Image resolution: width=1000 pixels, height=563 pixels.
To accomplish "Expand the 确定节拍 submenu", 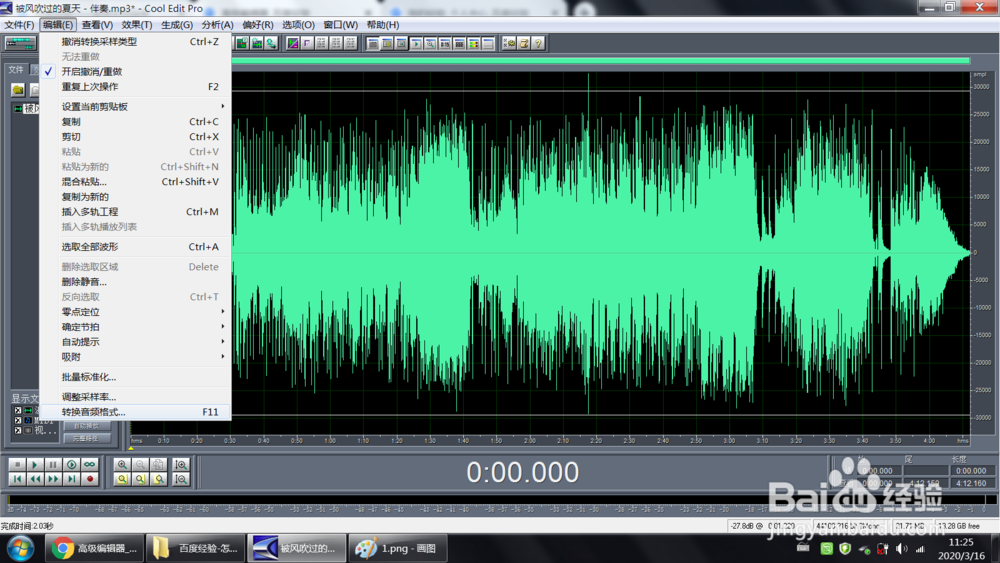I will pyautogui.click(x=135, y=327).
